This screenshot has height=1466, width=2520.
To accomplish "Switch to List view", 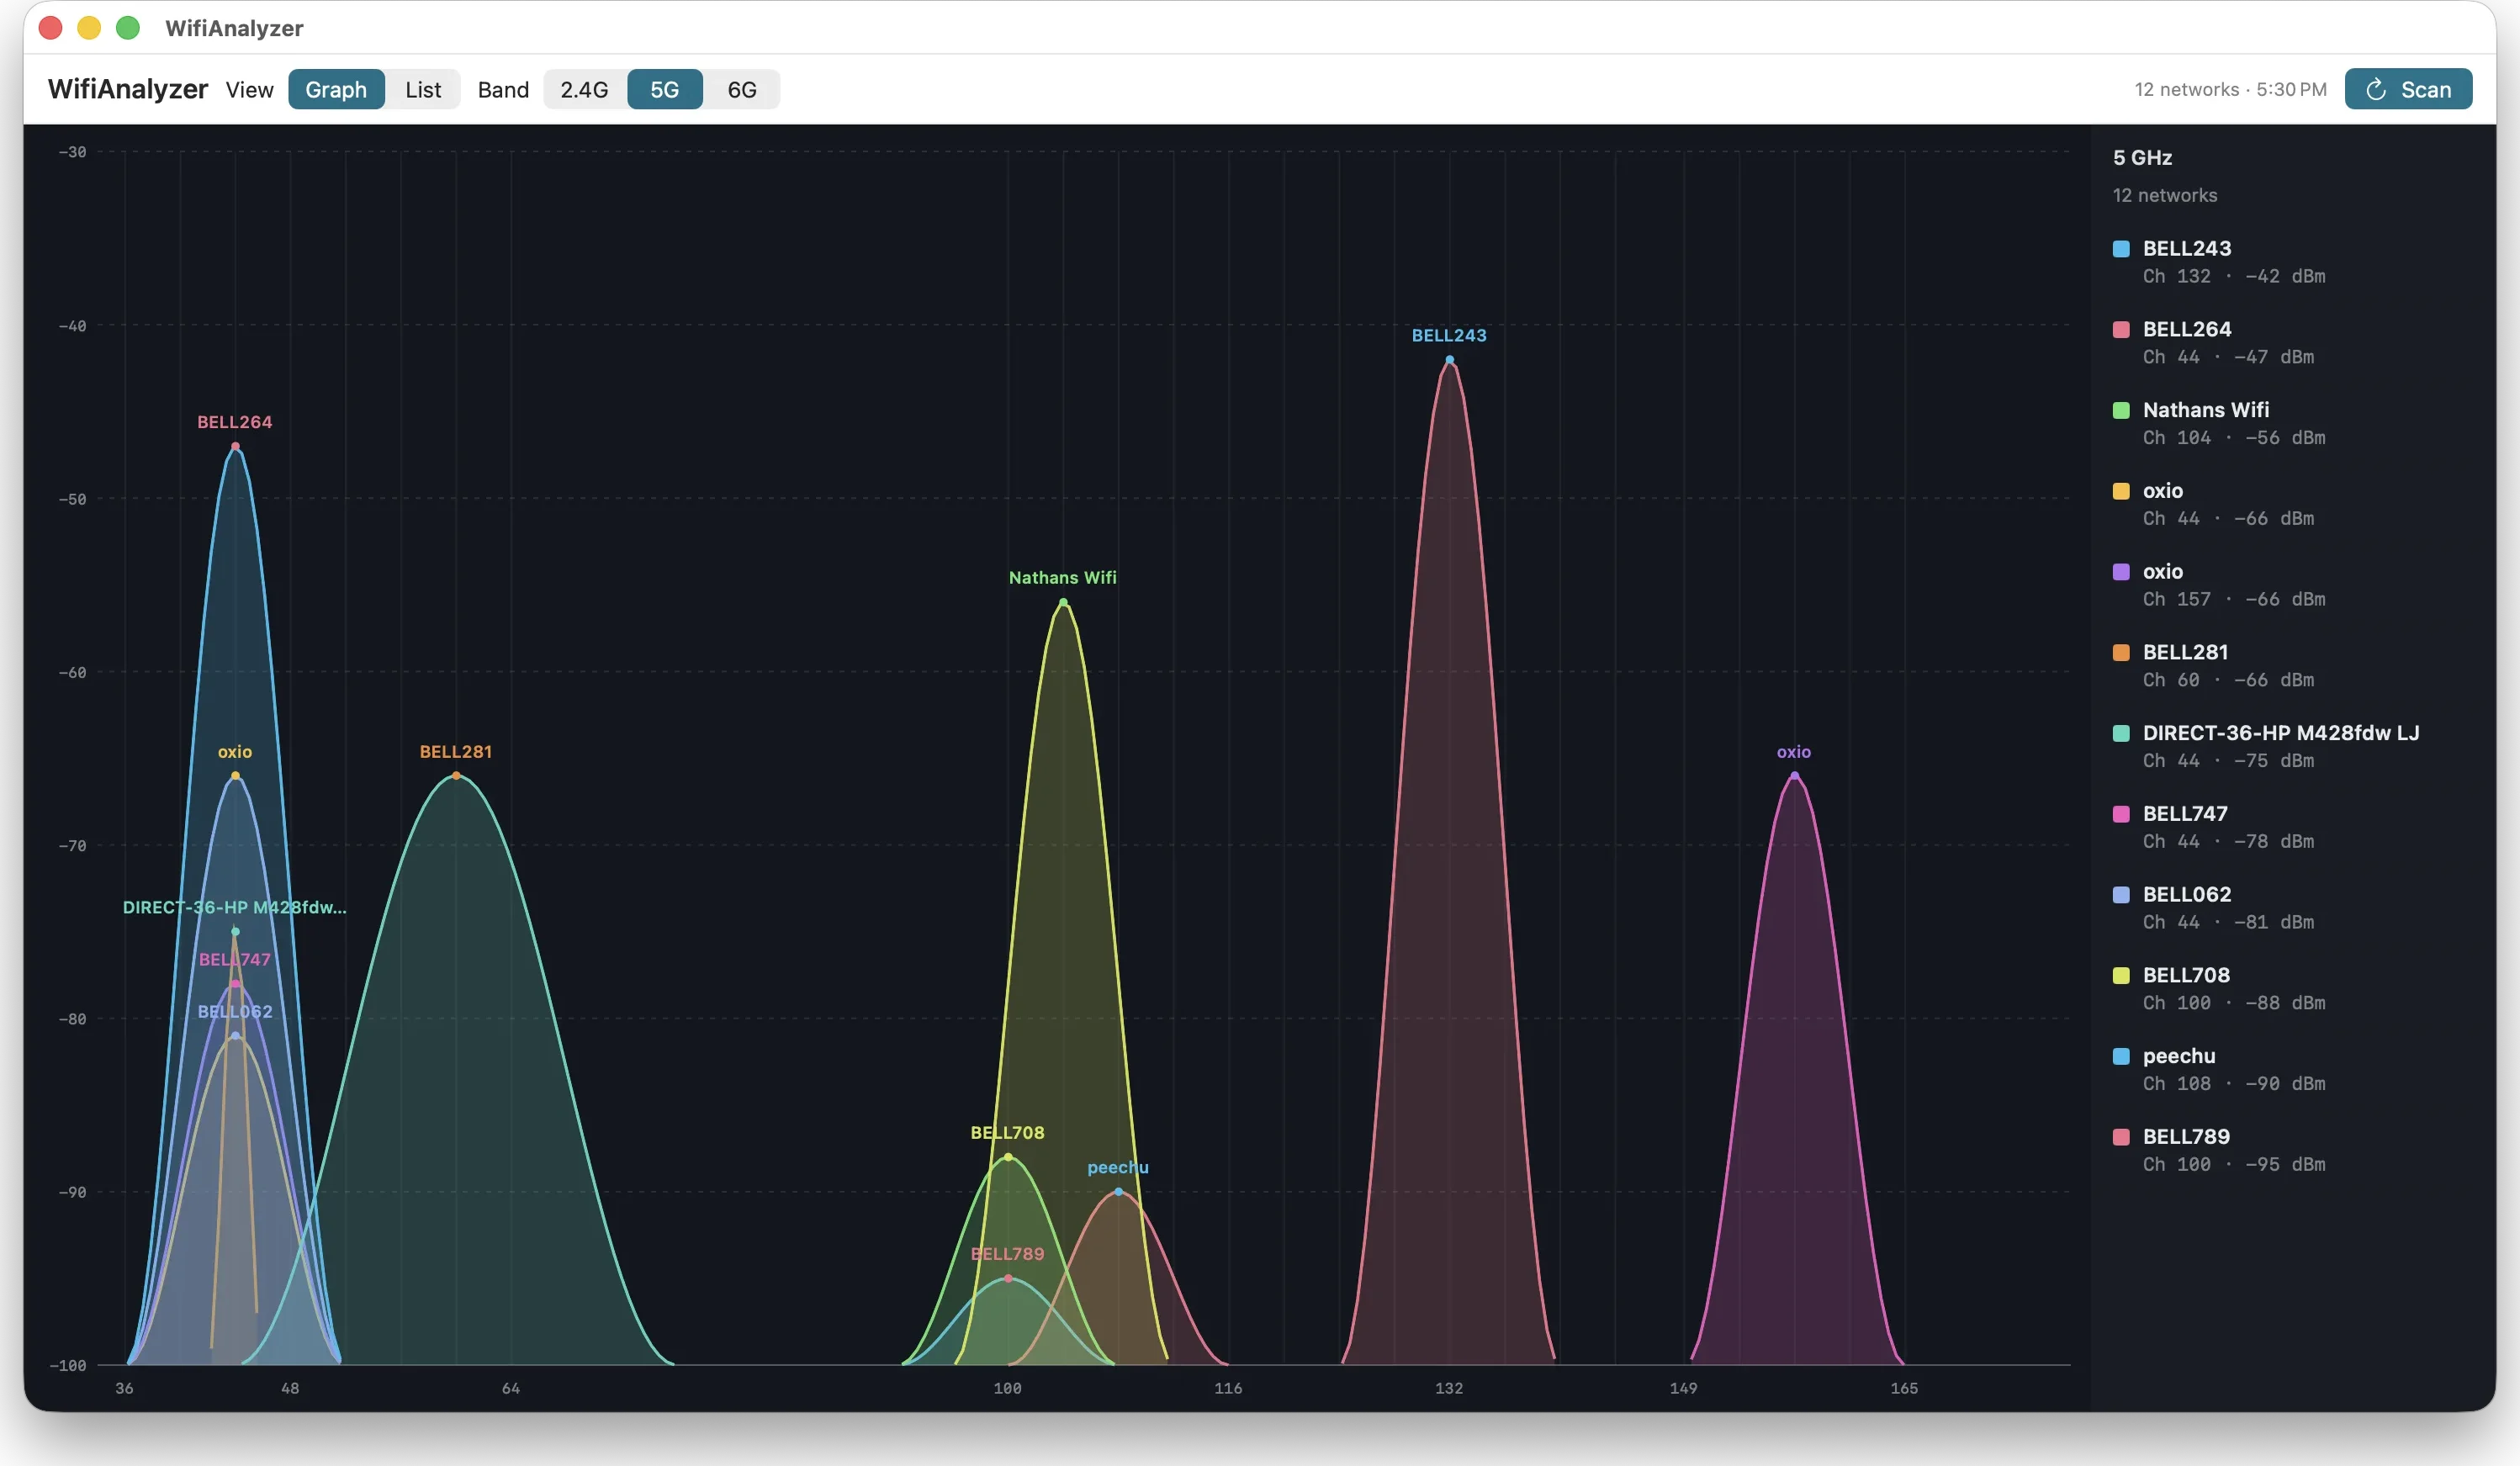I will [x=423, y=89].
